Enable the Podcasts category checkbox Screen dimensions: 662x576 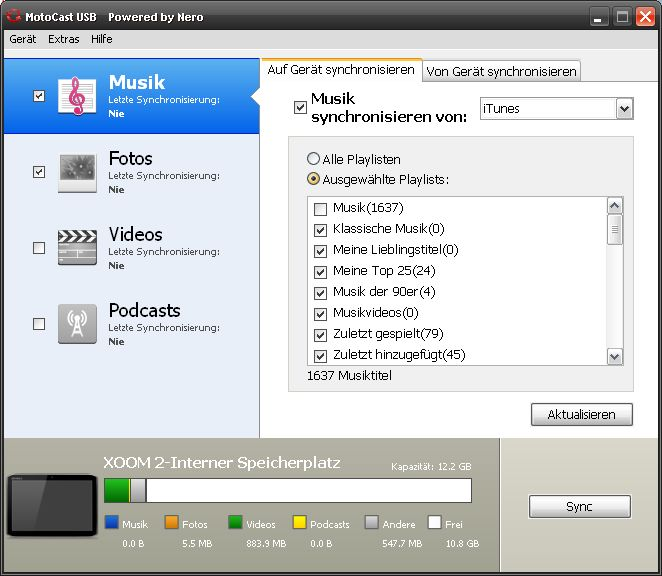pos(39,324)
